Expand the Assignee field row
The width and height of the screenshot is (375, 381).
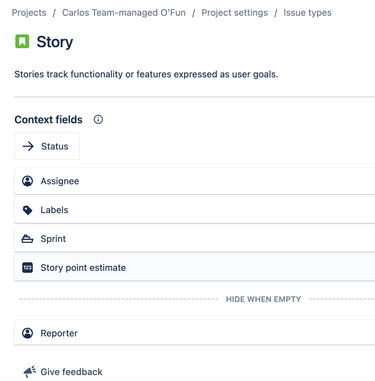click(195, 181)
